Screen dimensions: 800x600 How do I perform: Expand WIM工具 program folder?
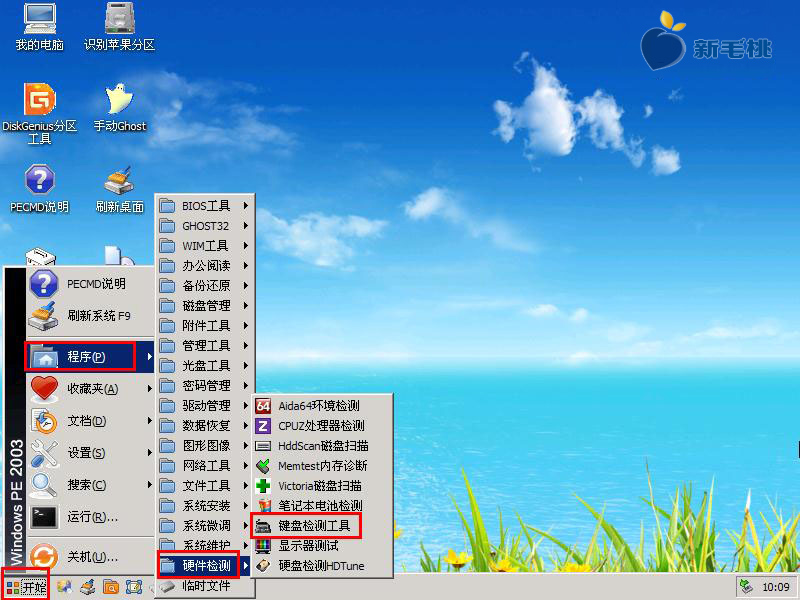tap(205, 245)
